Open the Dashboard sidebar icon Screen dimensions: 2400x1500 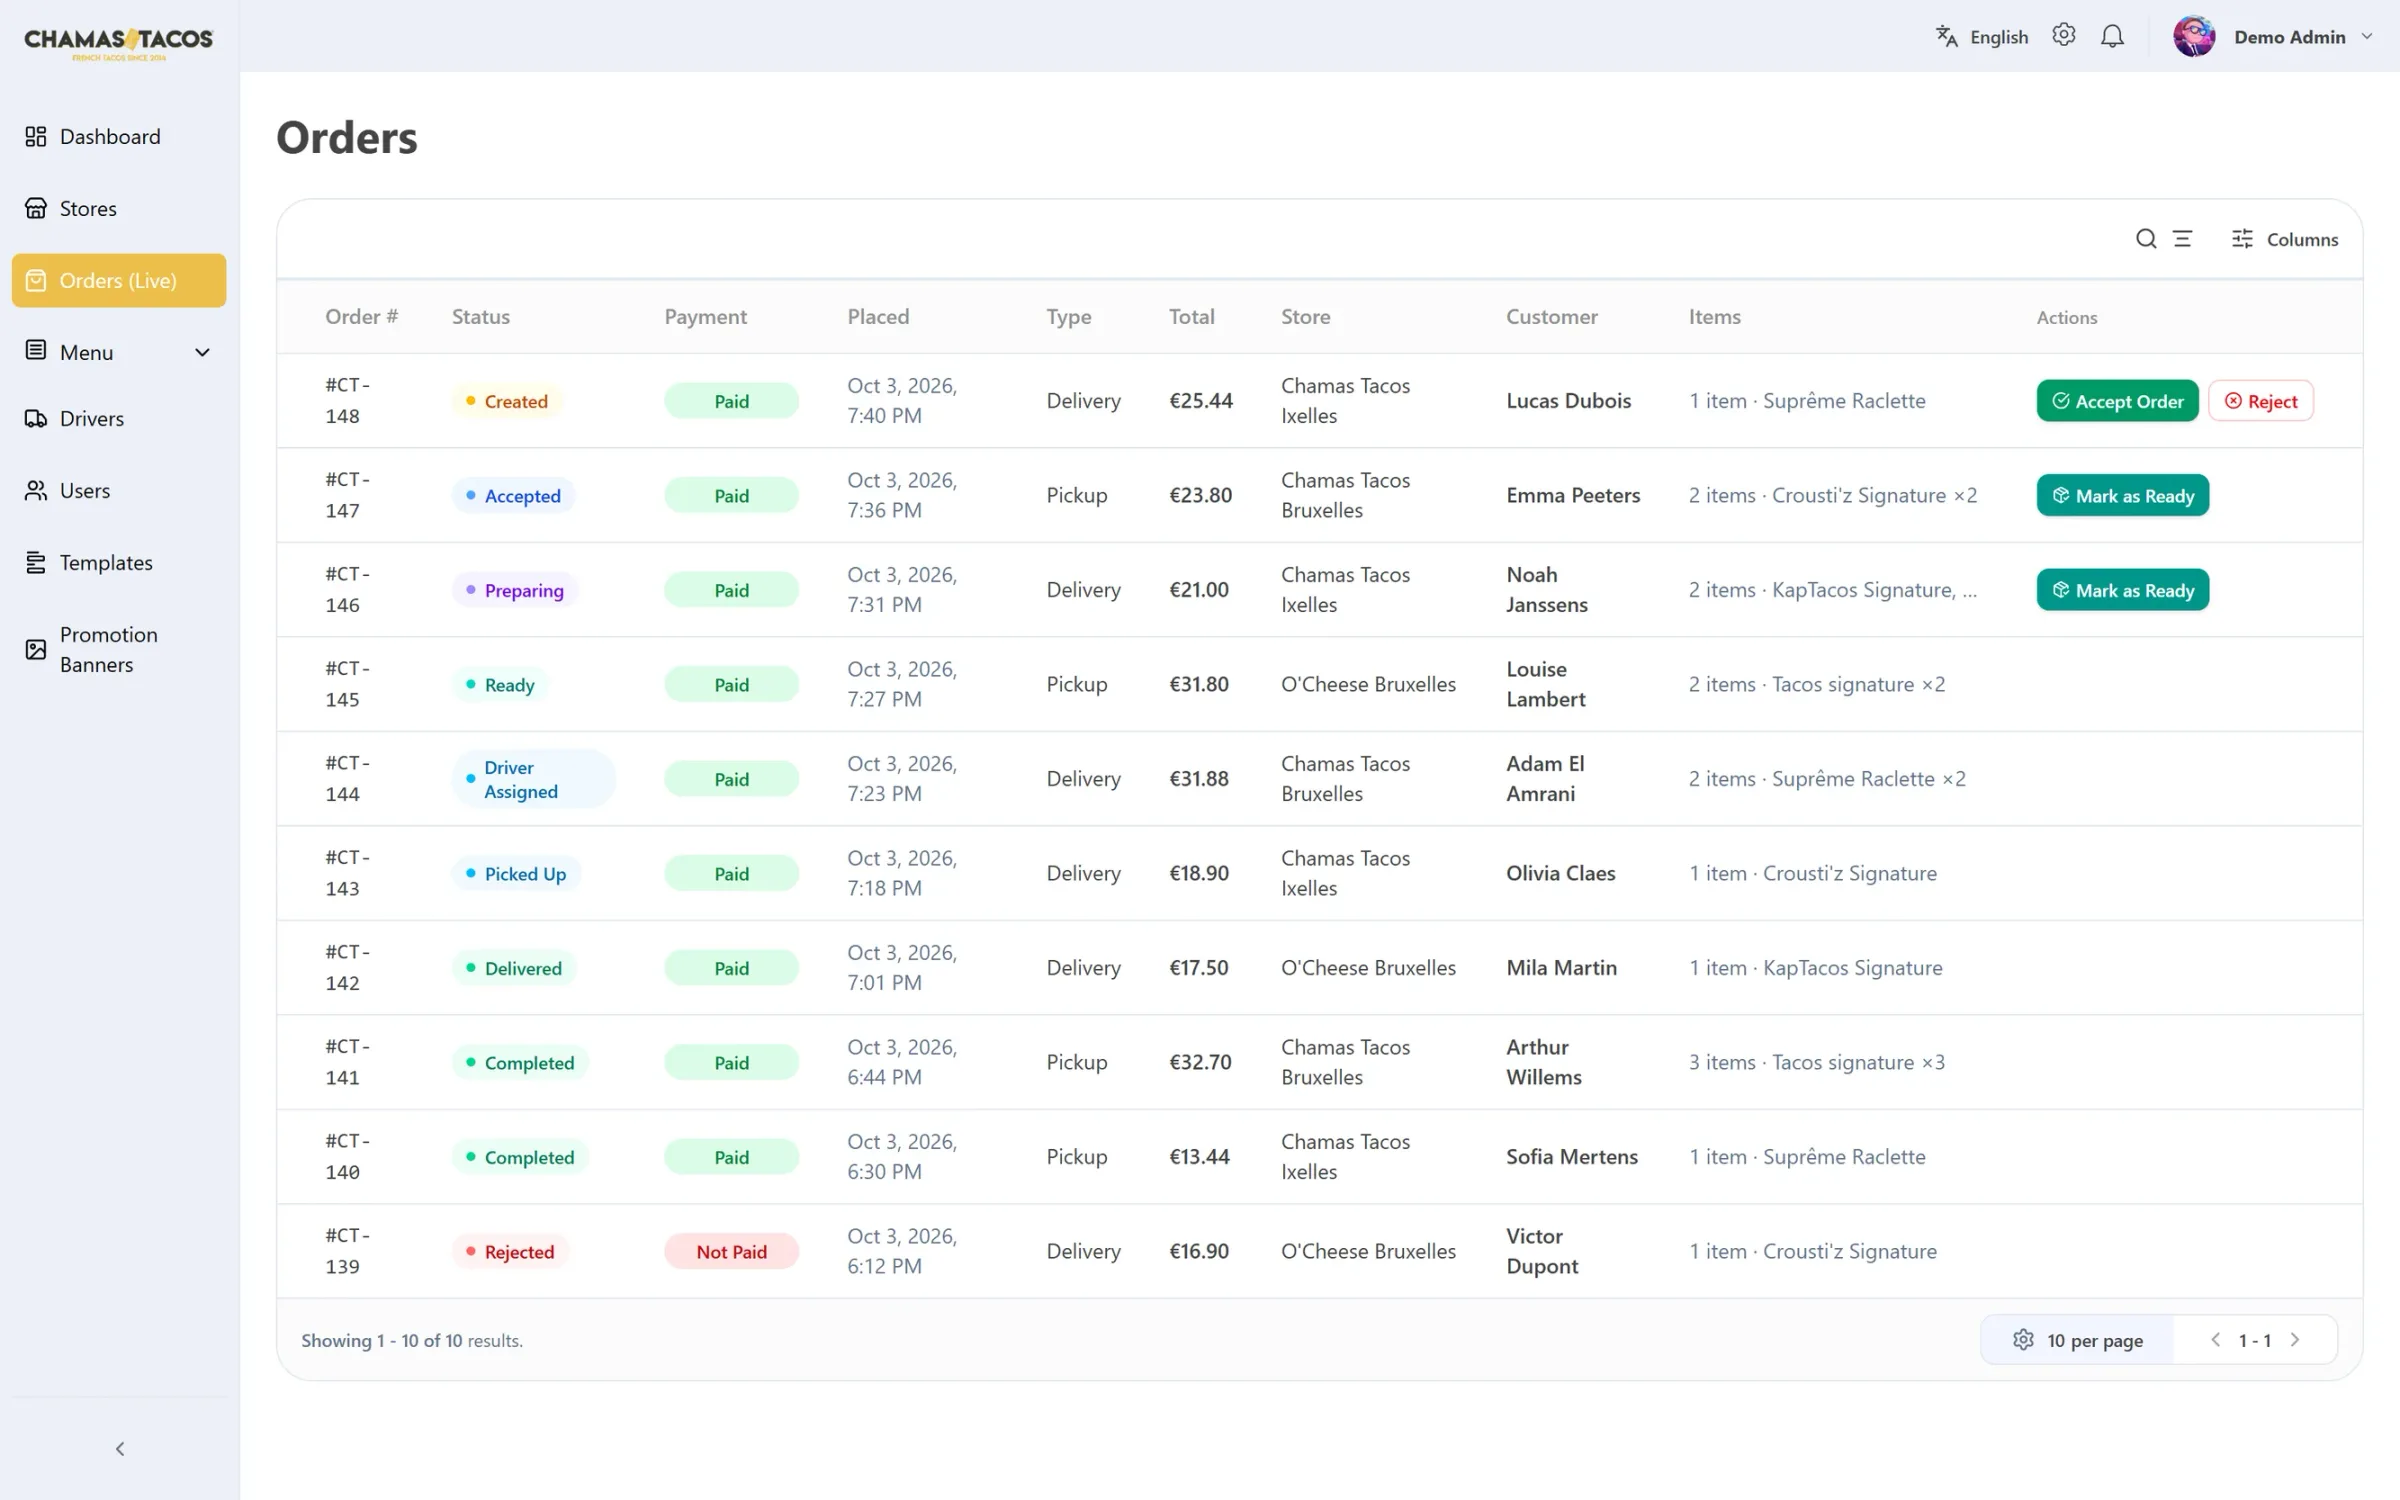coord(36,136)
